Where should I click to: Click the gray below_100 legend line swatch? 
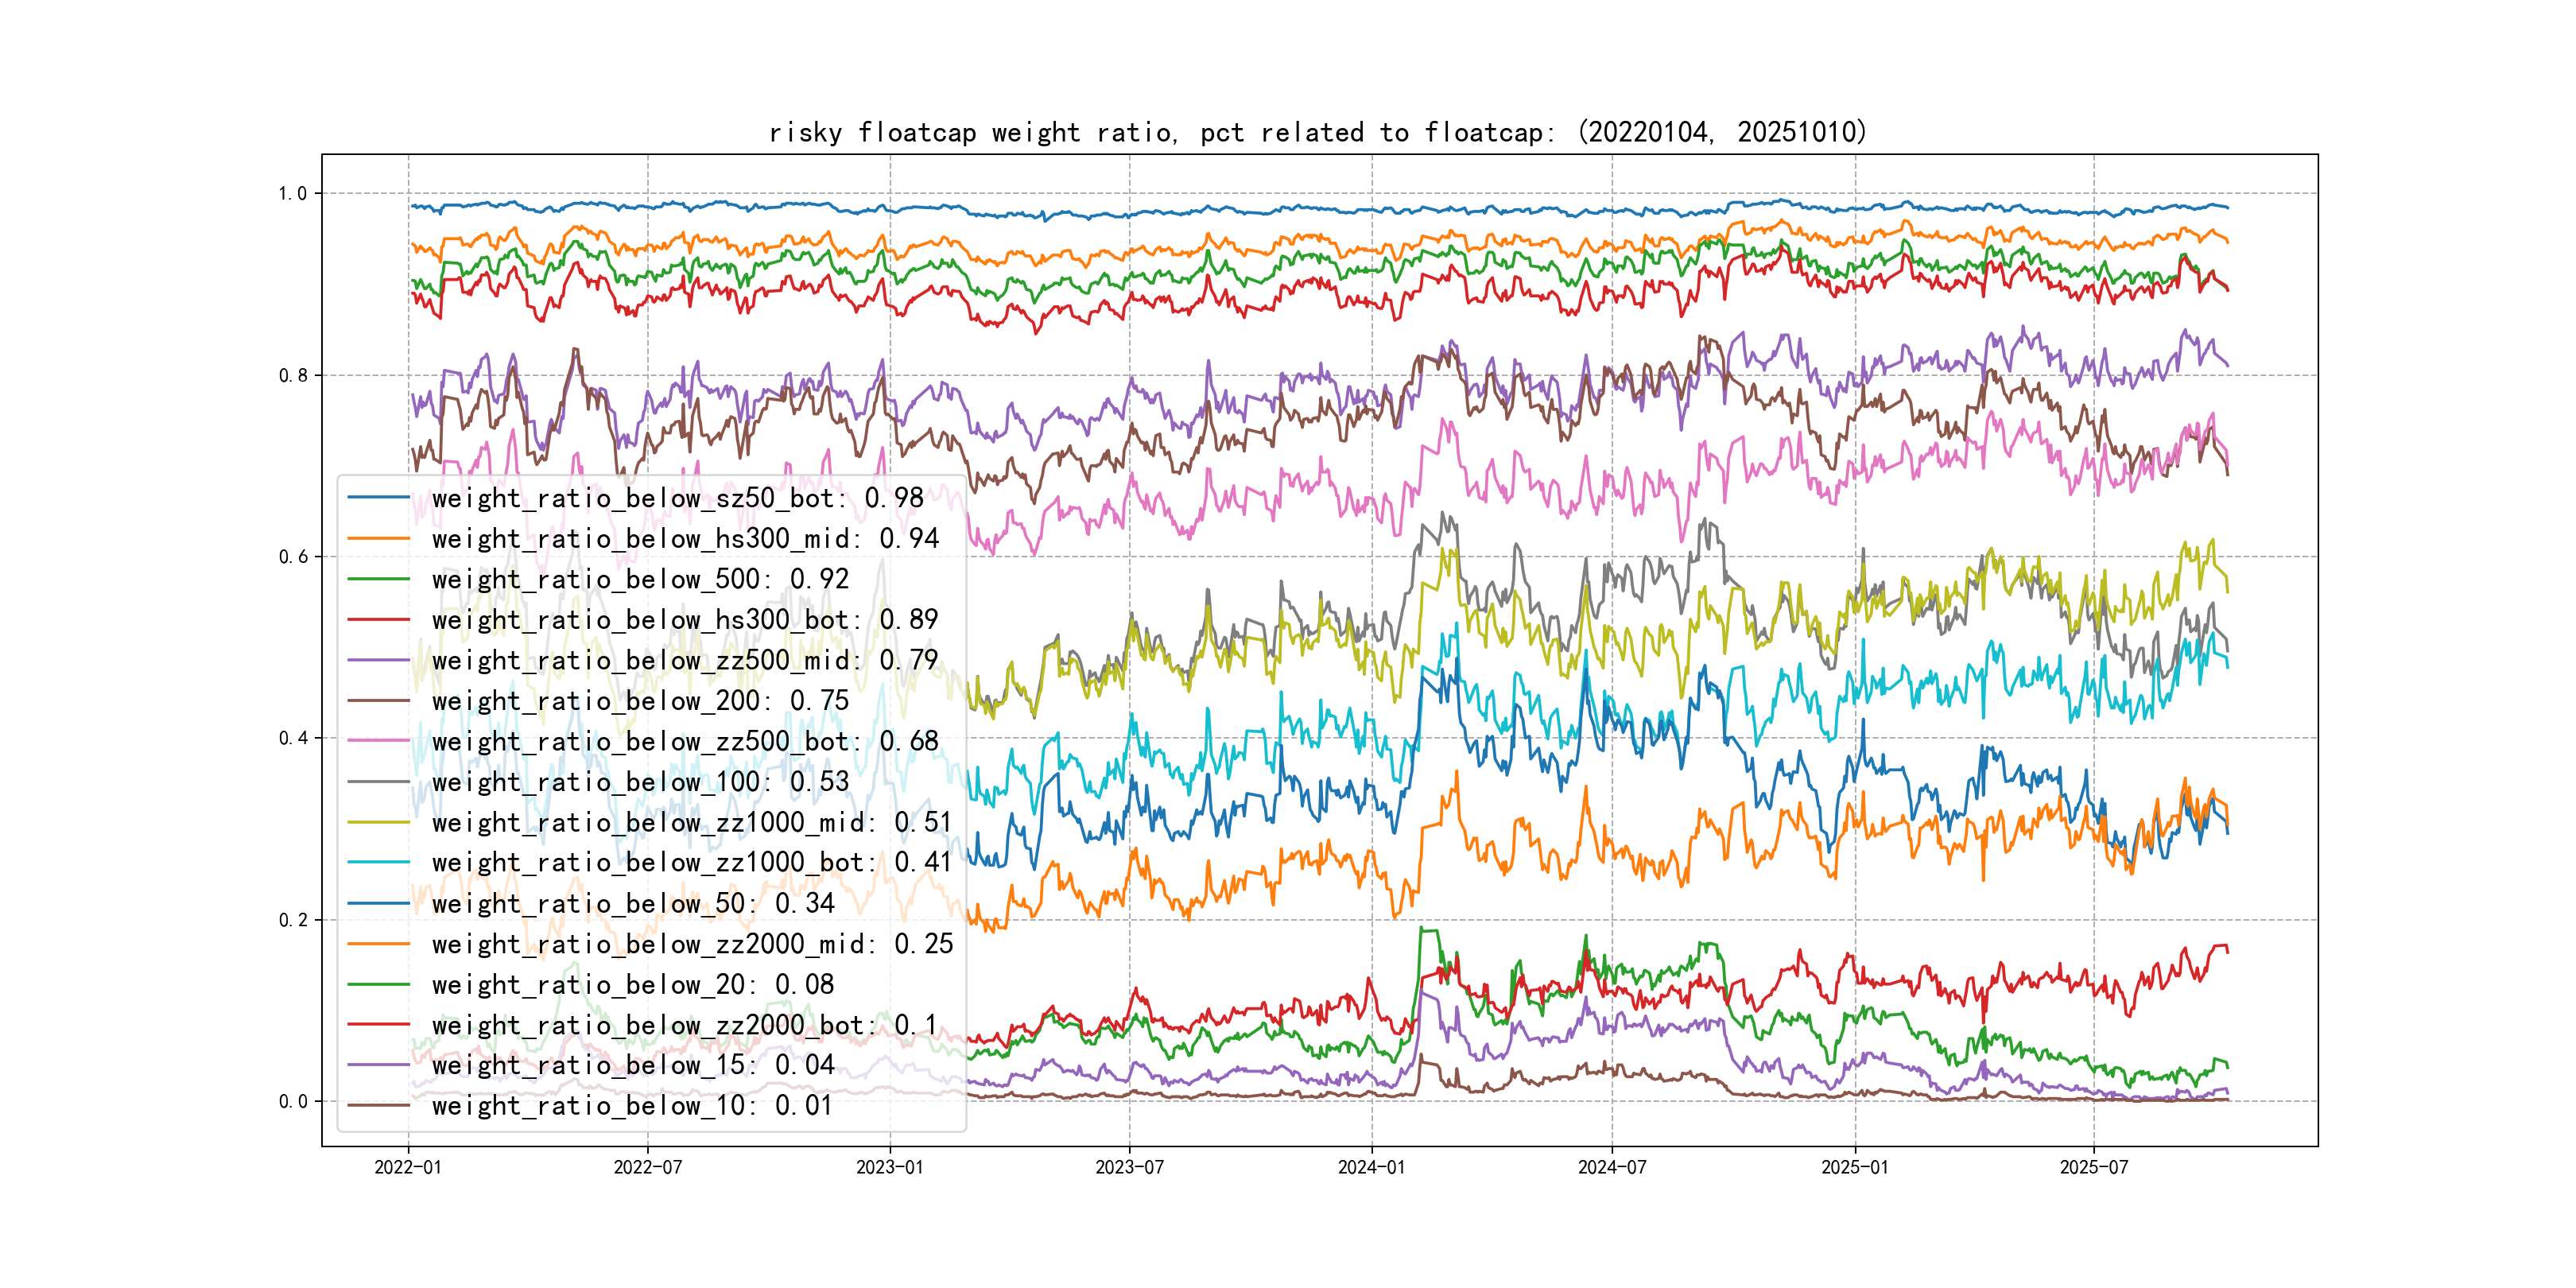tap(378, 782)
